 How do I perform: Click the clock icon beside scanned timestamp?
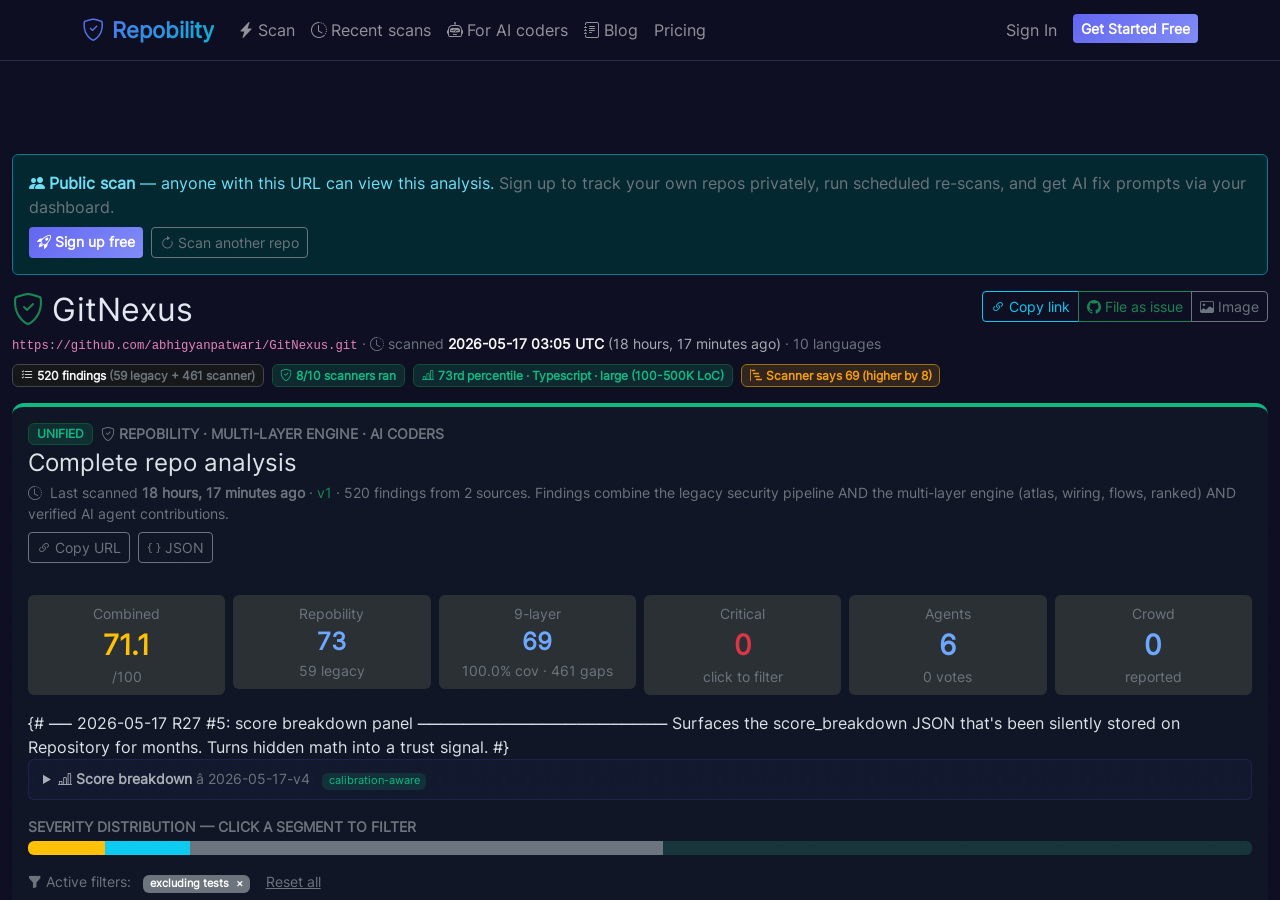(377, 344)
